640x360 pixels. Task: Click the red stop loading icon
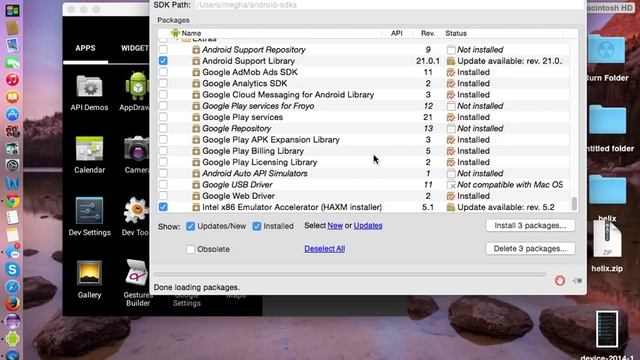click(x=560, y=280)
